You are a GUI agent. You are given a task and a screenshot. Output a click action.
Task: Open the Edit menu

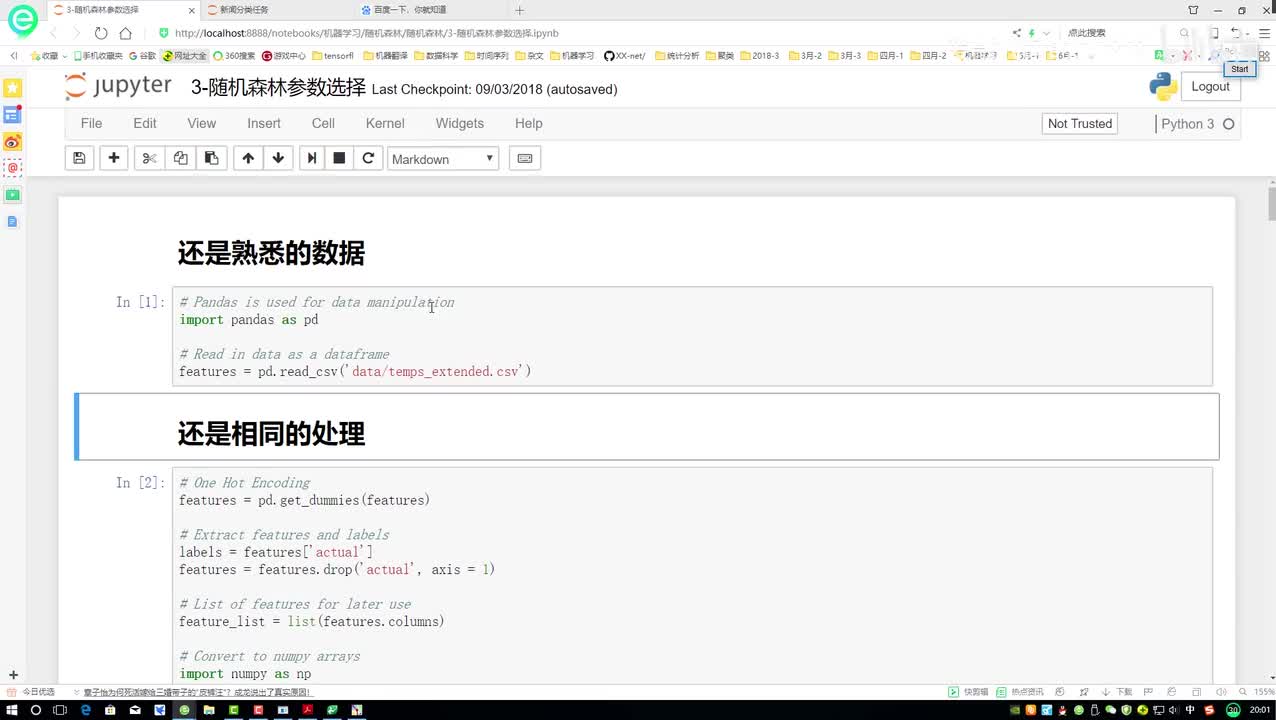coord(145,123)
